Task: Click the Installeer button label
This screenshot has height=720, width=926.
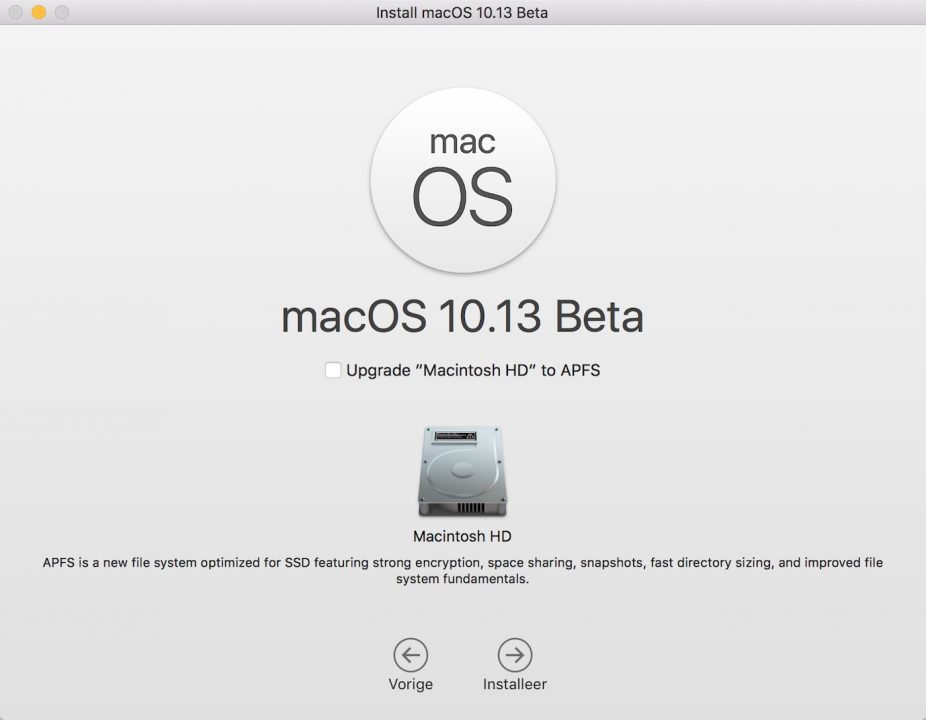Action: click(x=515, y=684)
